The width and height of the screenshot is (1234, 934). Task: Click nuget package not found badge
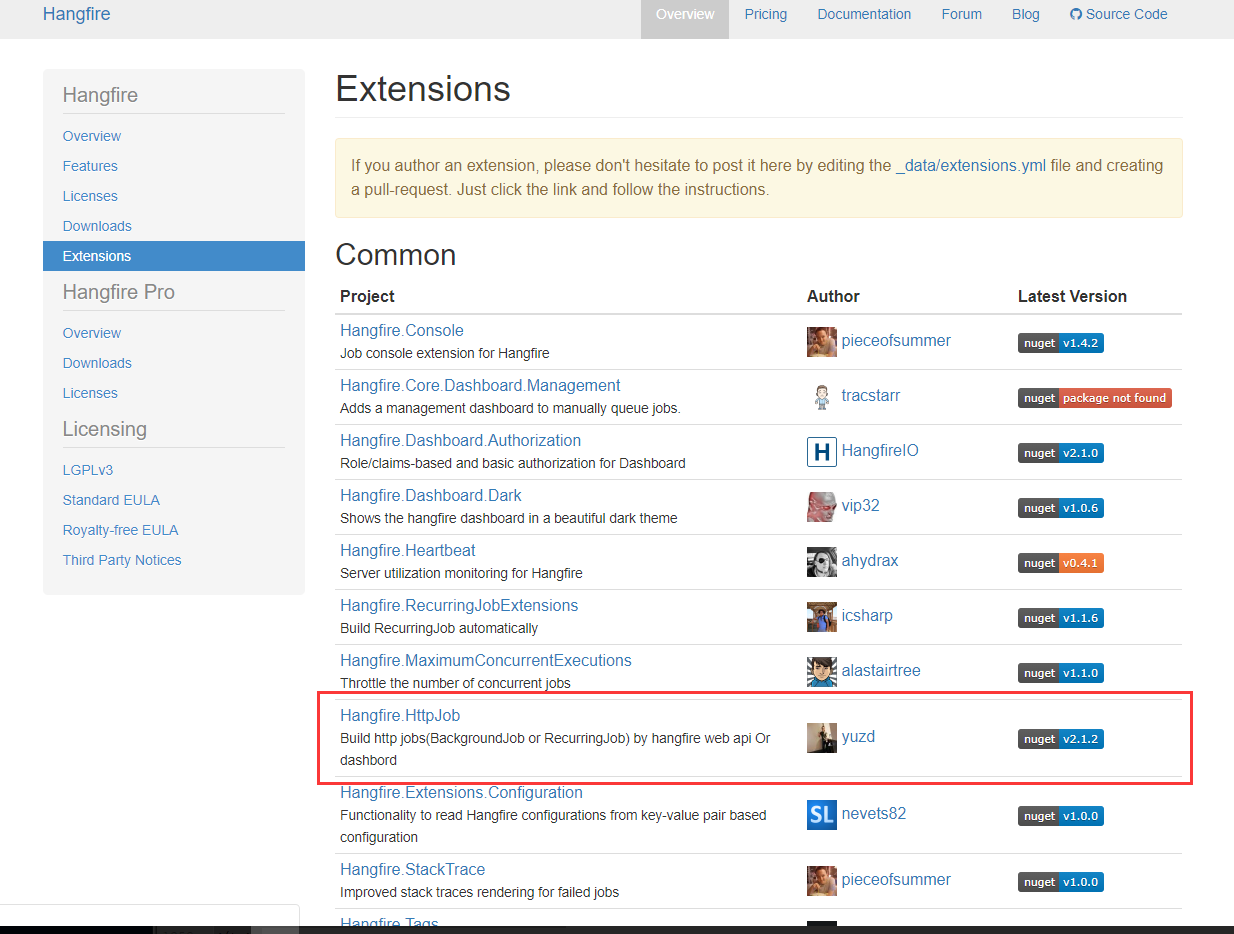click(x=1094, y=398)
